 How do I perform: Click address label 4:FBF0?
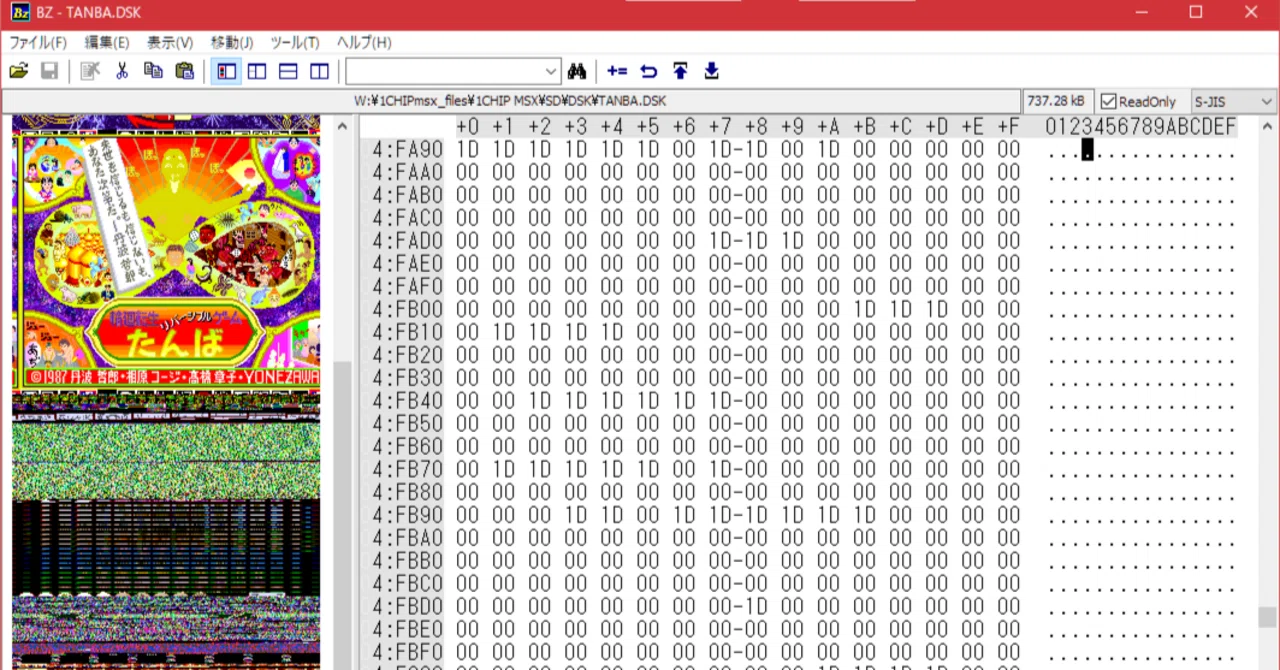point(405,653)
